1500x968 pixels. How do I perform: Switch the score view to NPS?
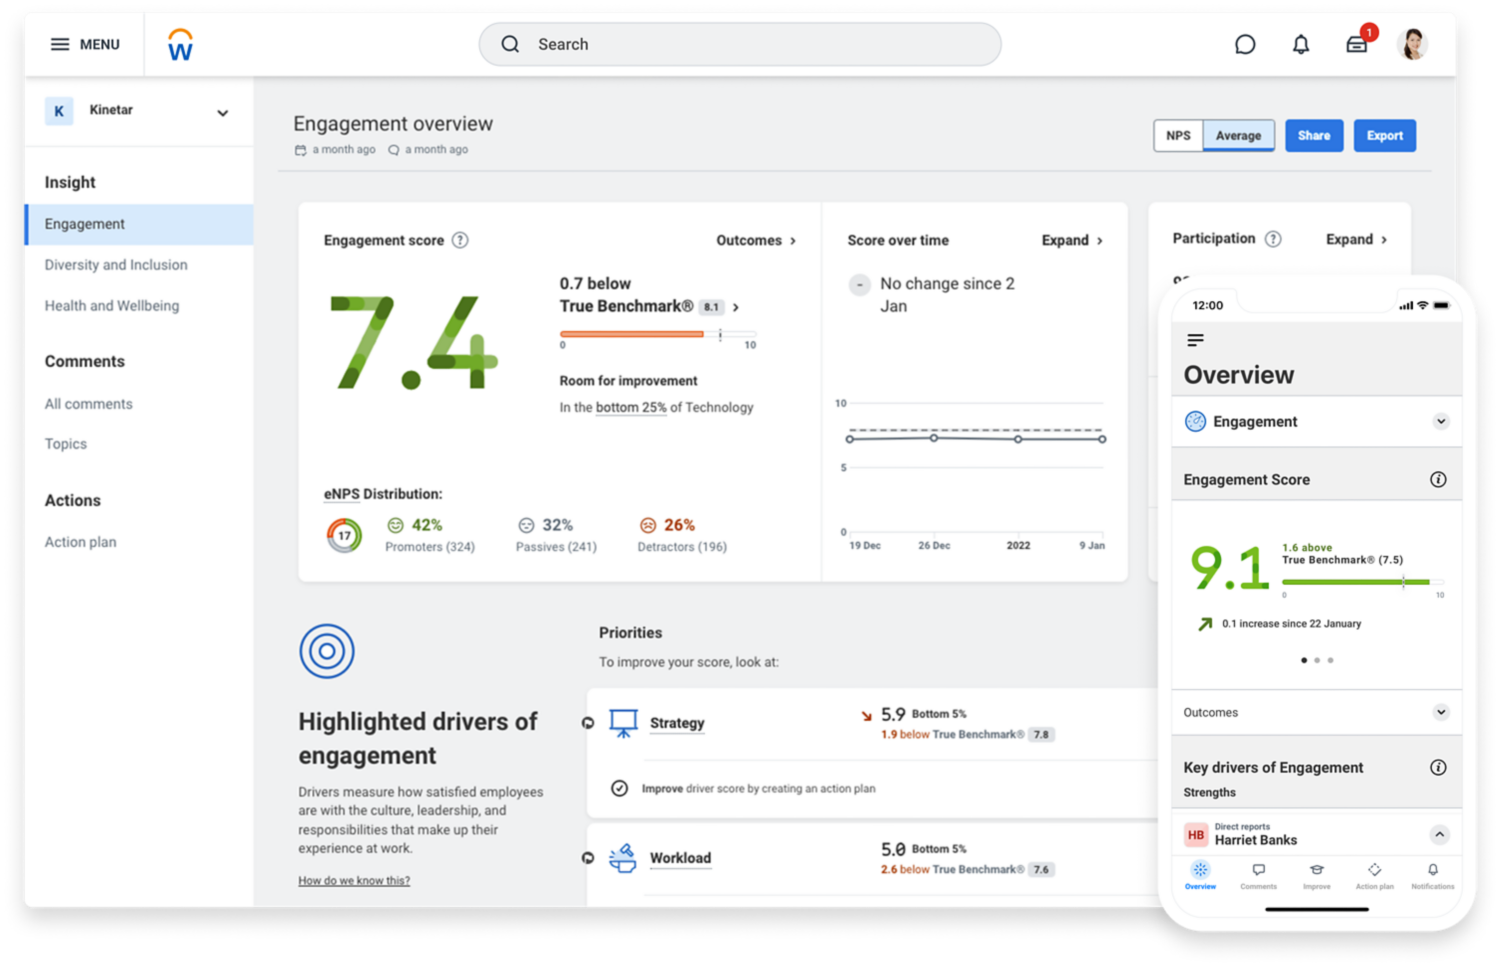pyautogui.click(x=1178, y=135)
